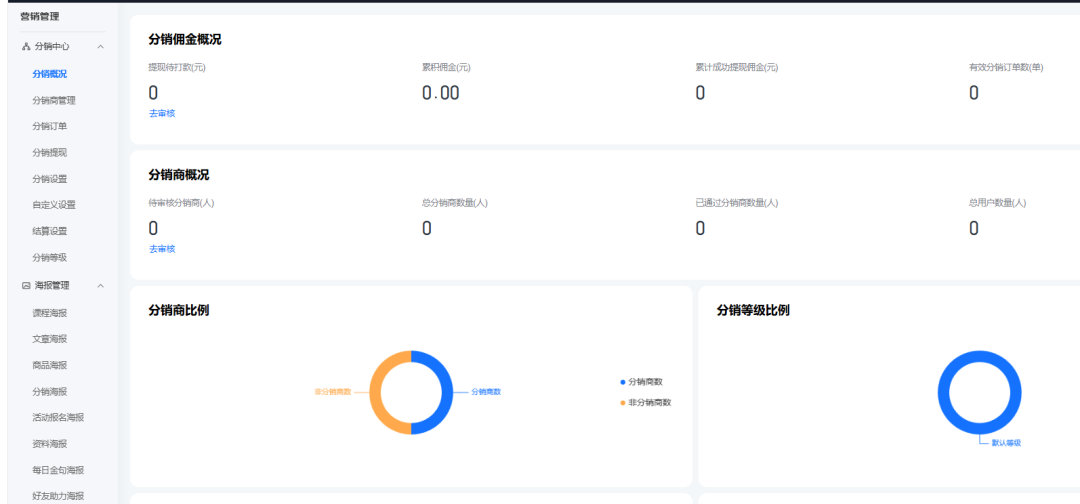Open 结算设置 in the left menu

[x=50, y=231]
